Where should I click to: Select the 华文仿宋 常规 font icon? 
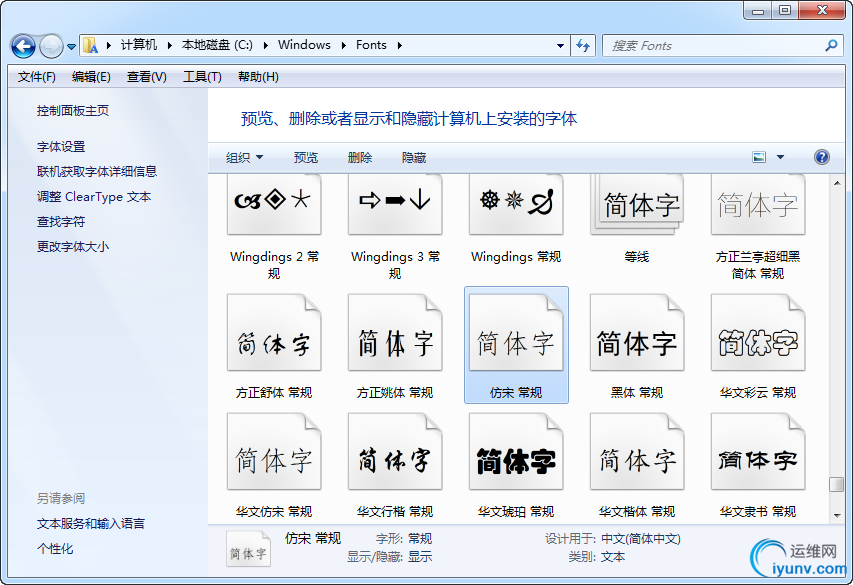click(274, 452)
